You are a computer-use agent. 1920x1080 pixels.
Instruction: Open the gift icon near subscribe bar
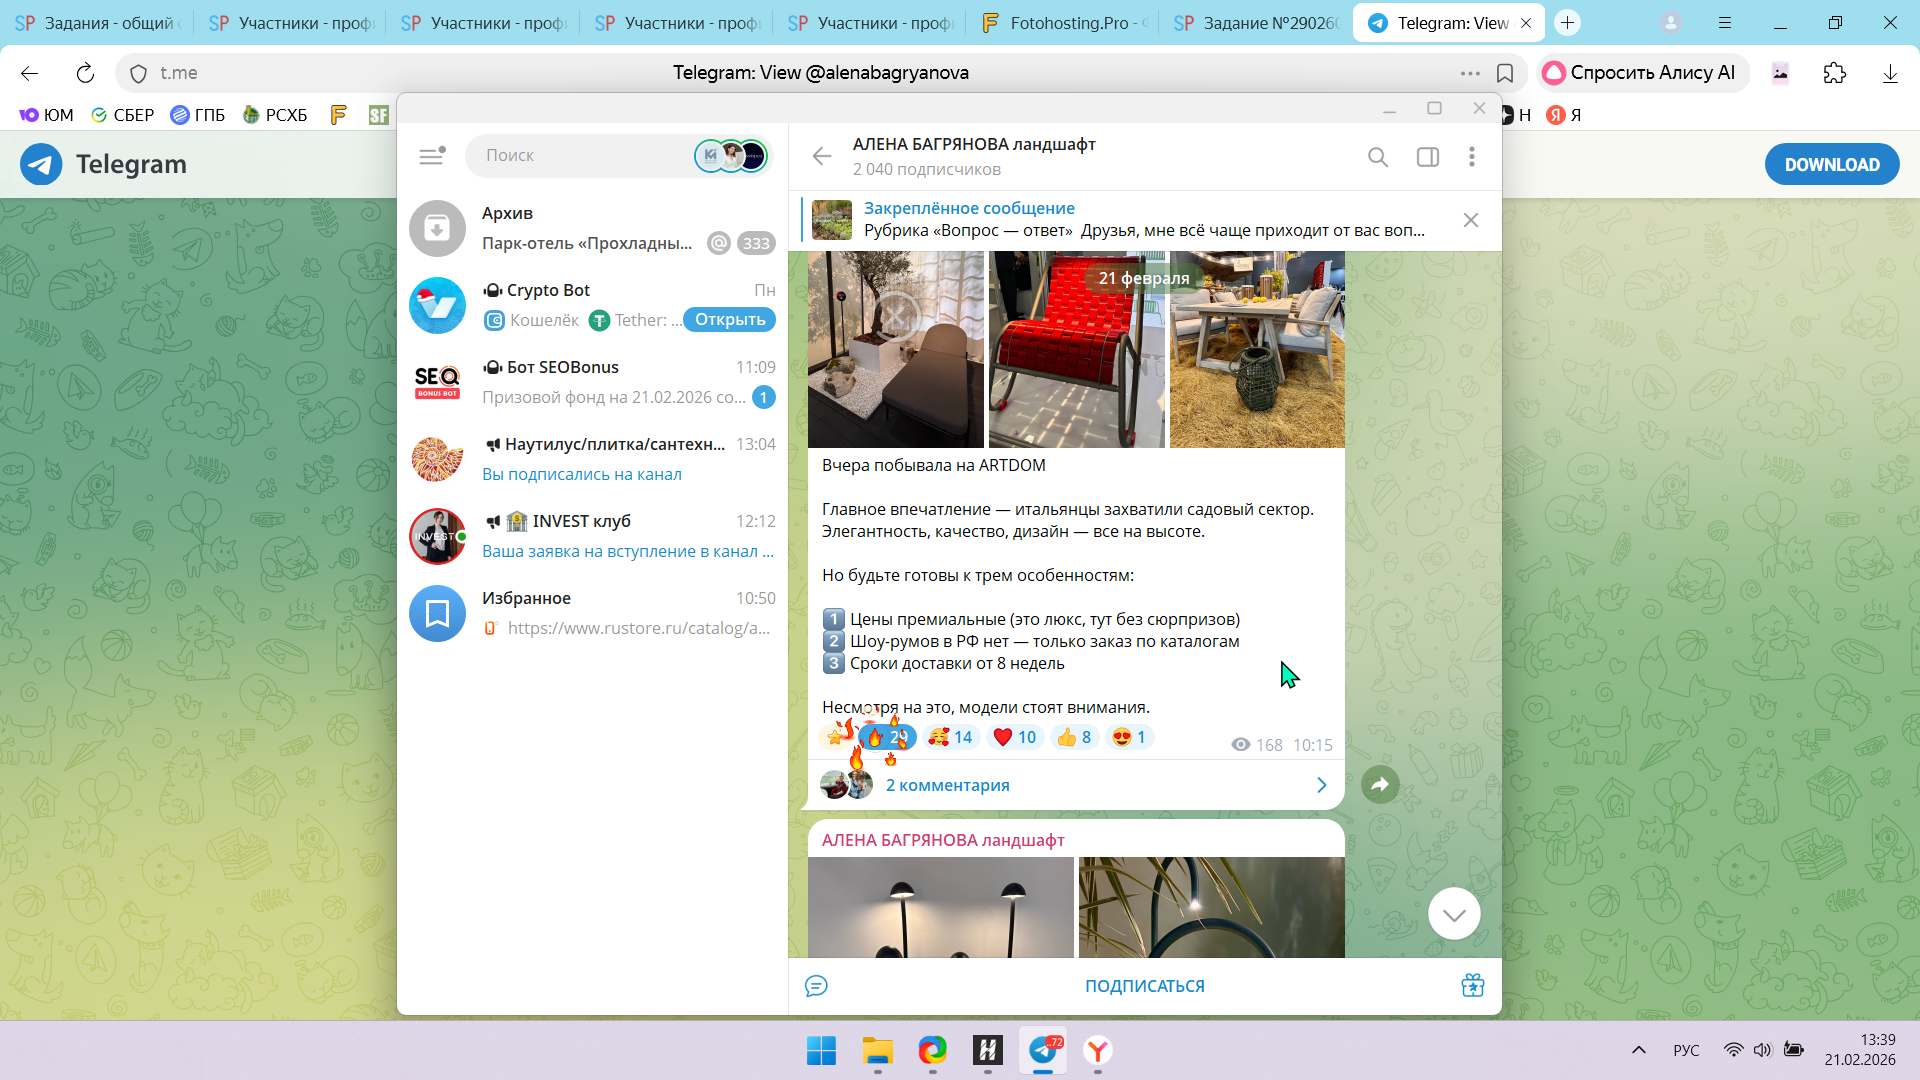(1472, 986)
